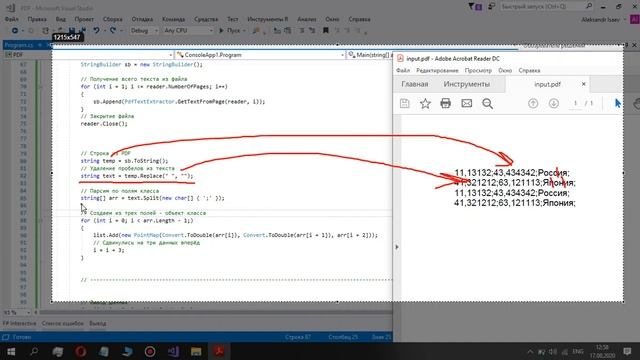Open Quick Launch search field in Visual Studio
This screenshot has width=640, height=360.
tap(546, 7)
